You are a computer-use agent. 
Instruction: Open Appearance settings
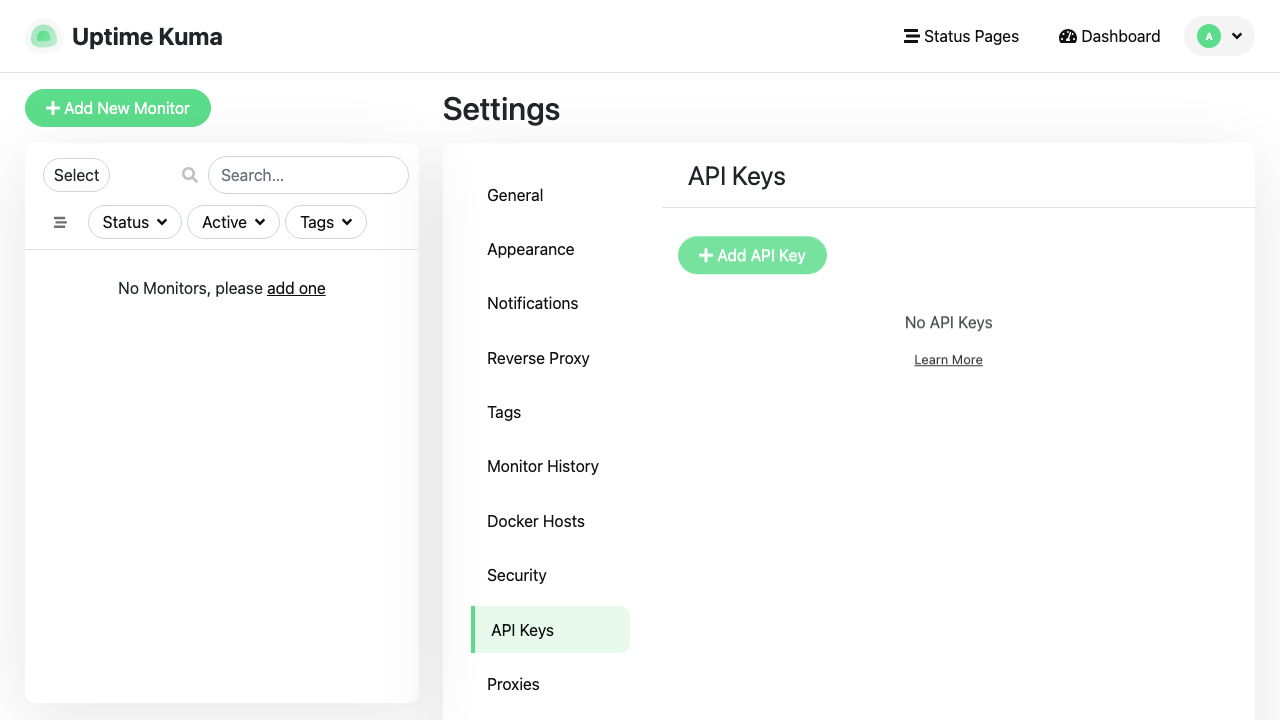click(550, 249)
